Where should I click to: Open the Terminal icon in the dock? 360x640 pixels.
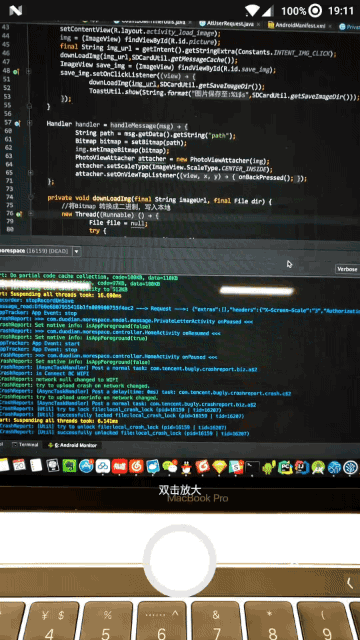coord(252,467)
